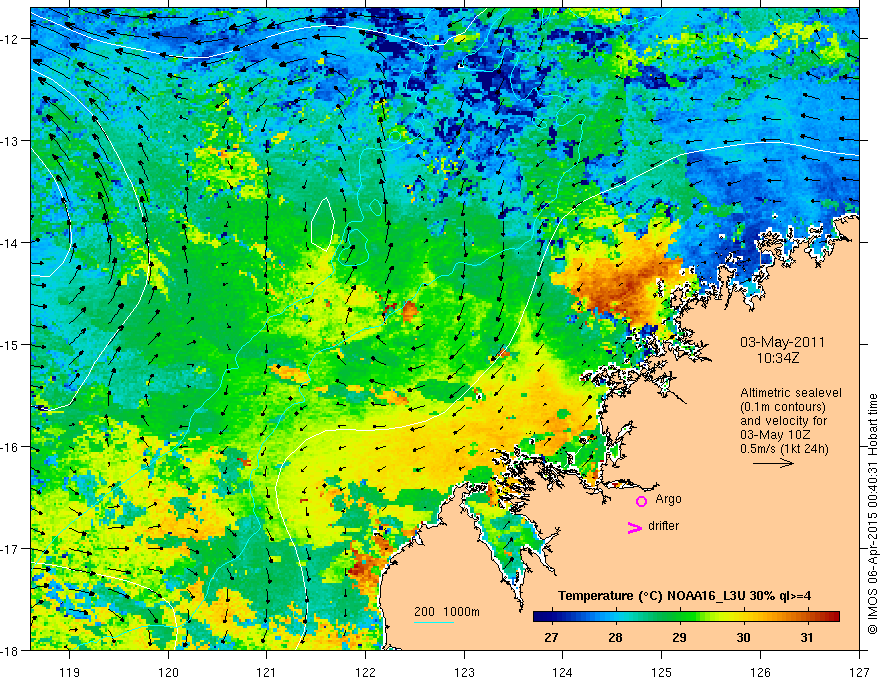Click the '03-May 10Z' caption line
Image resolution: width=880 pixels, height=680 pixels.
pos(774,435)
